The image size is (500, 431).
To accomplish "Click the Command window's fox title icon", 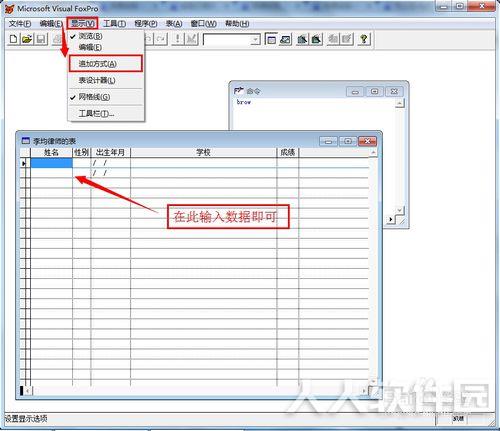I will [x=239, y=91].
